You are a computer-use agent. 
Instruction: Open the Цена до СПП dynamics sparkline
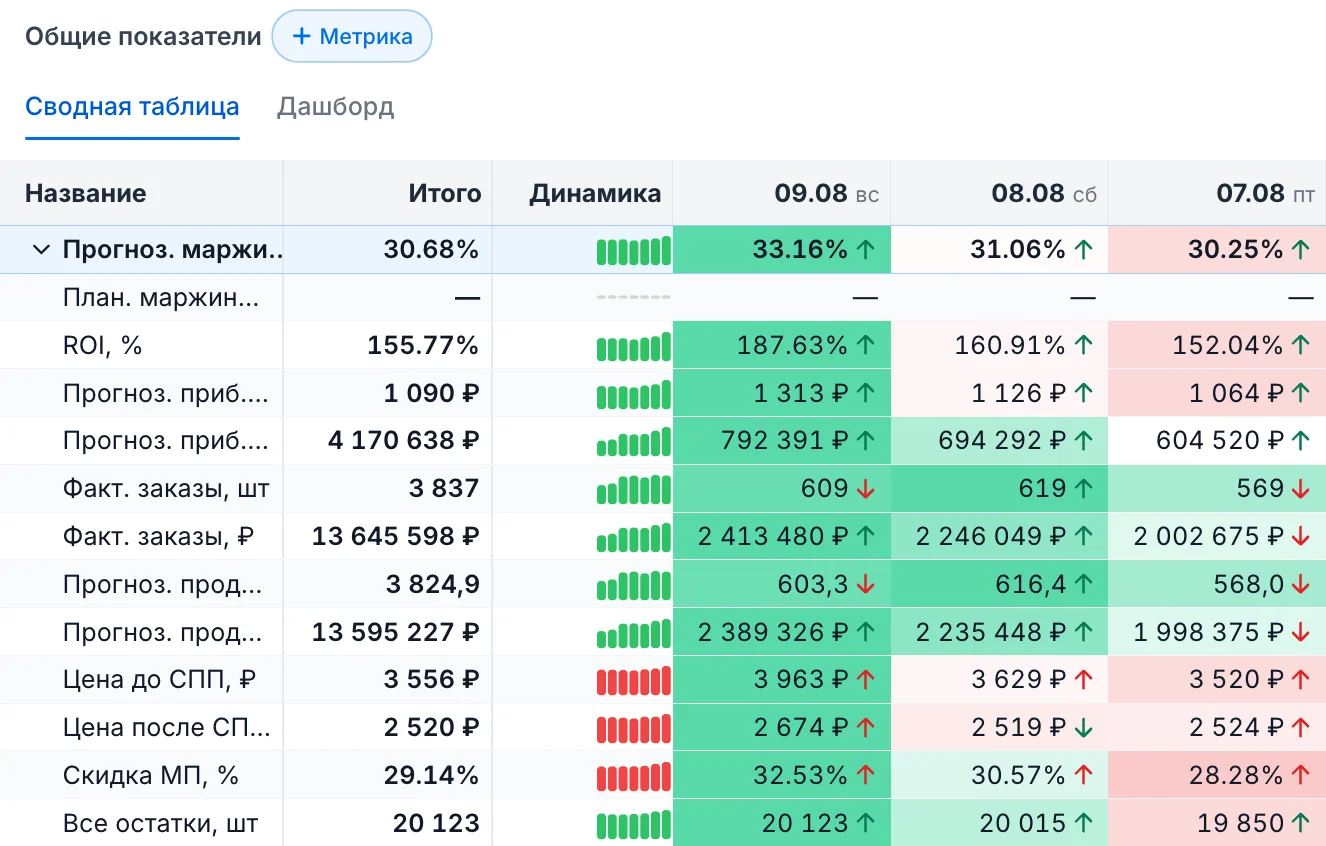click(633, 681)
